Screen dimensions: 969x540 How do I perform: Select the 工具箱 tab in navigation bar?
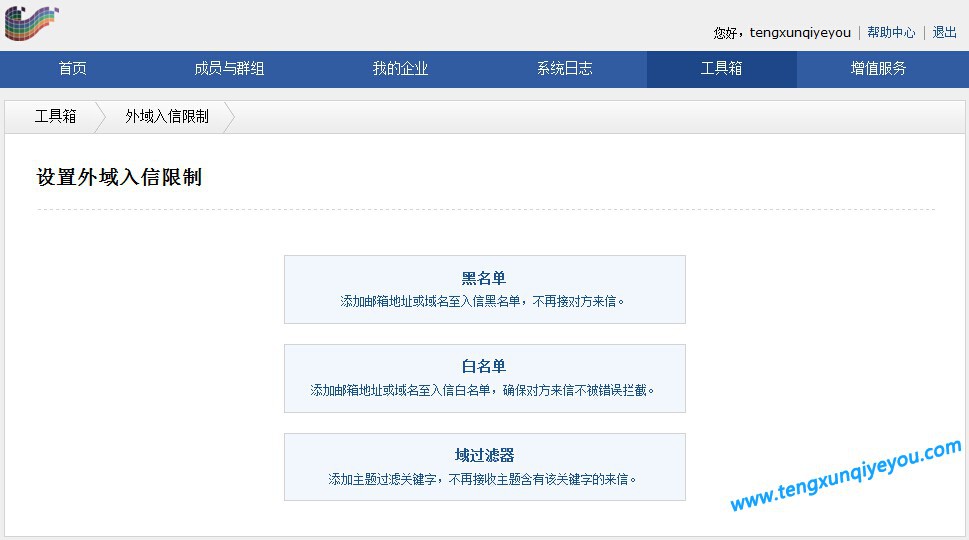pos(721,69)
